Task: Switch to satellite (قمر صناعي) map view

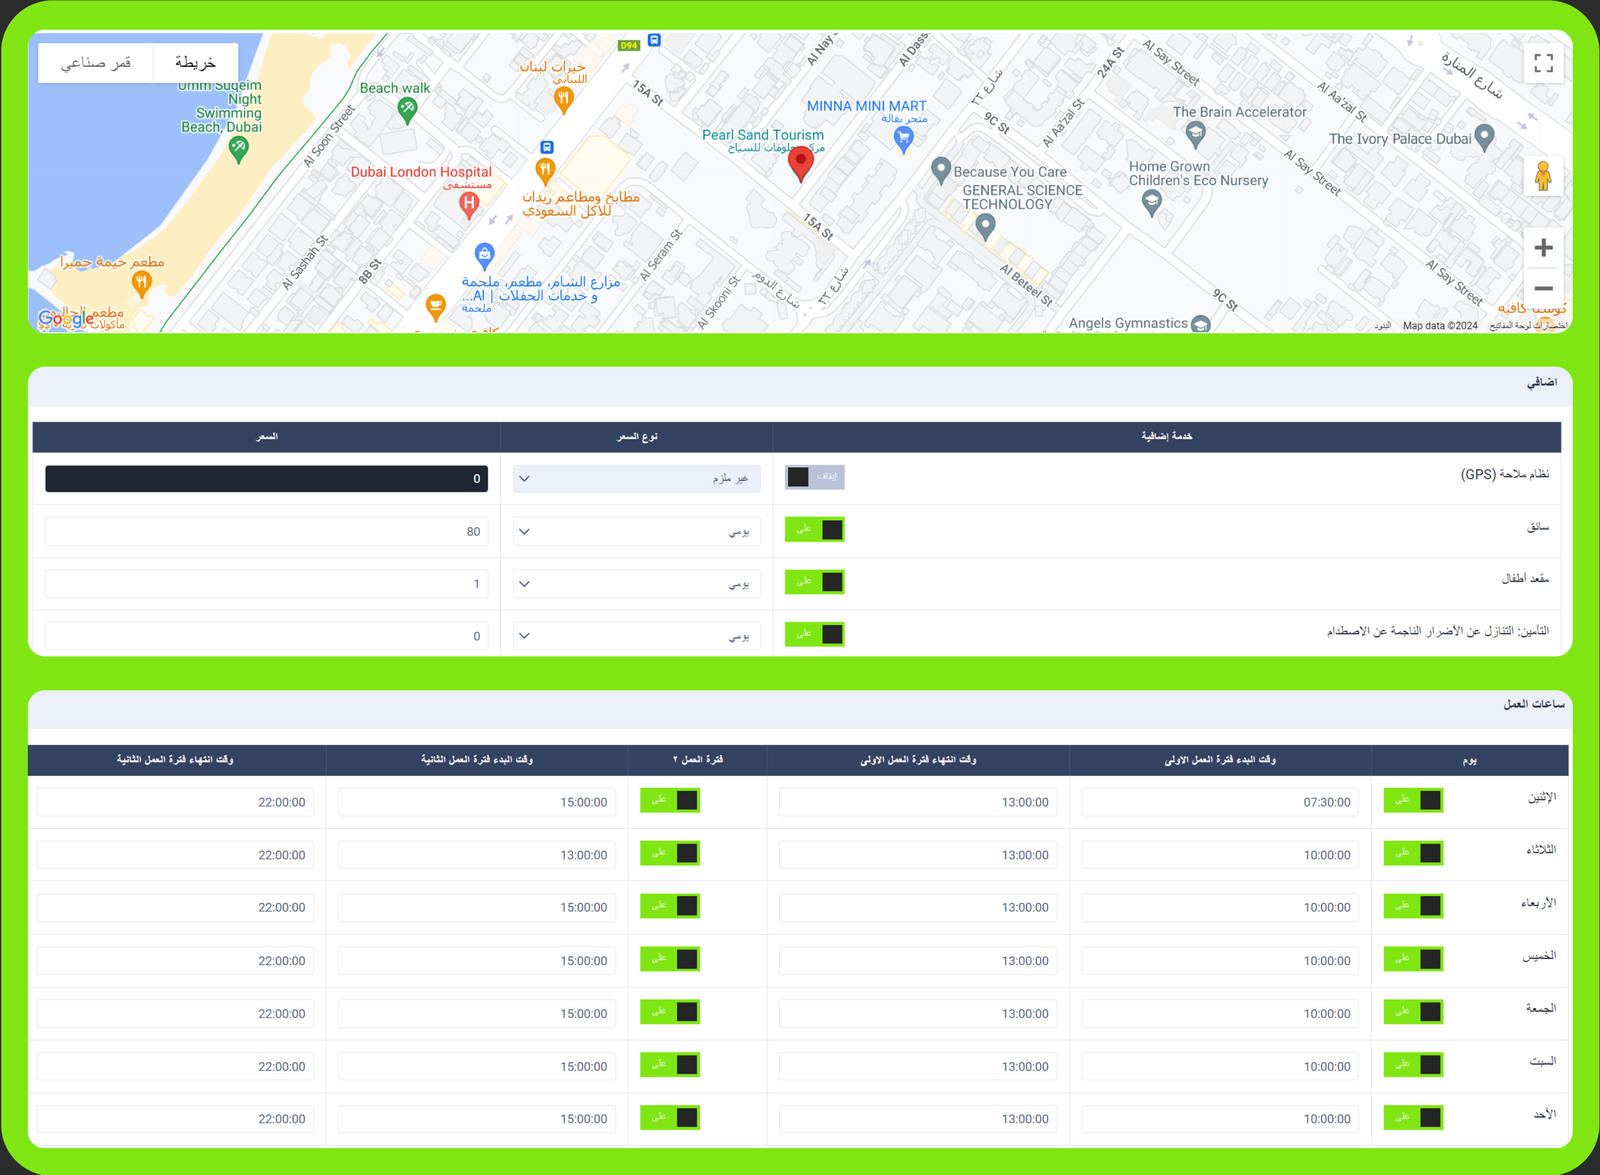Action: tap(96, 63)
